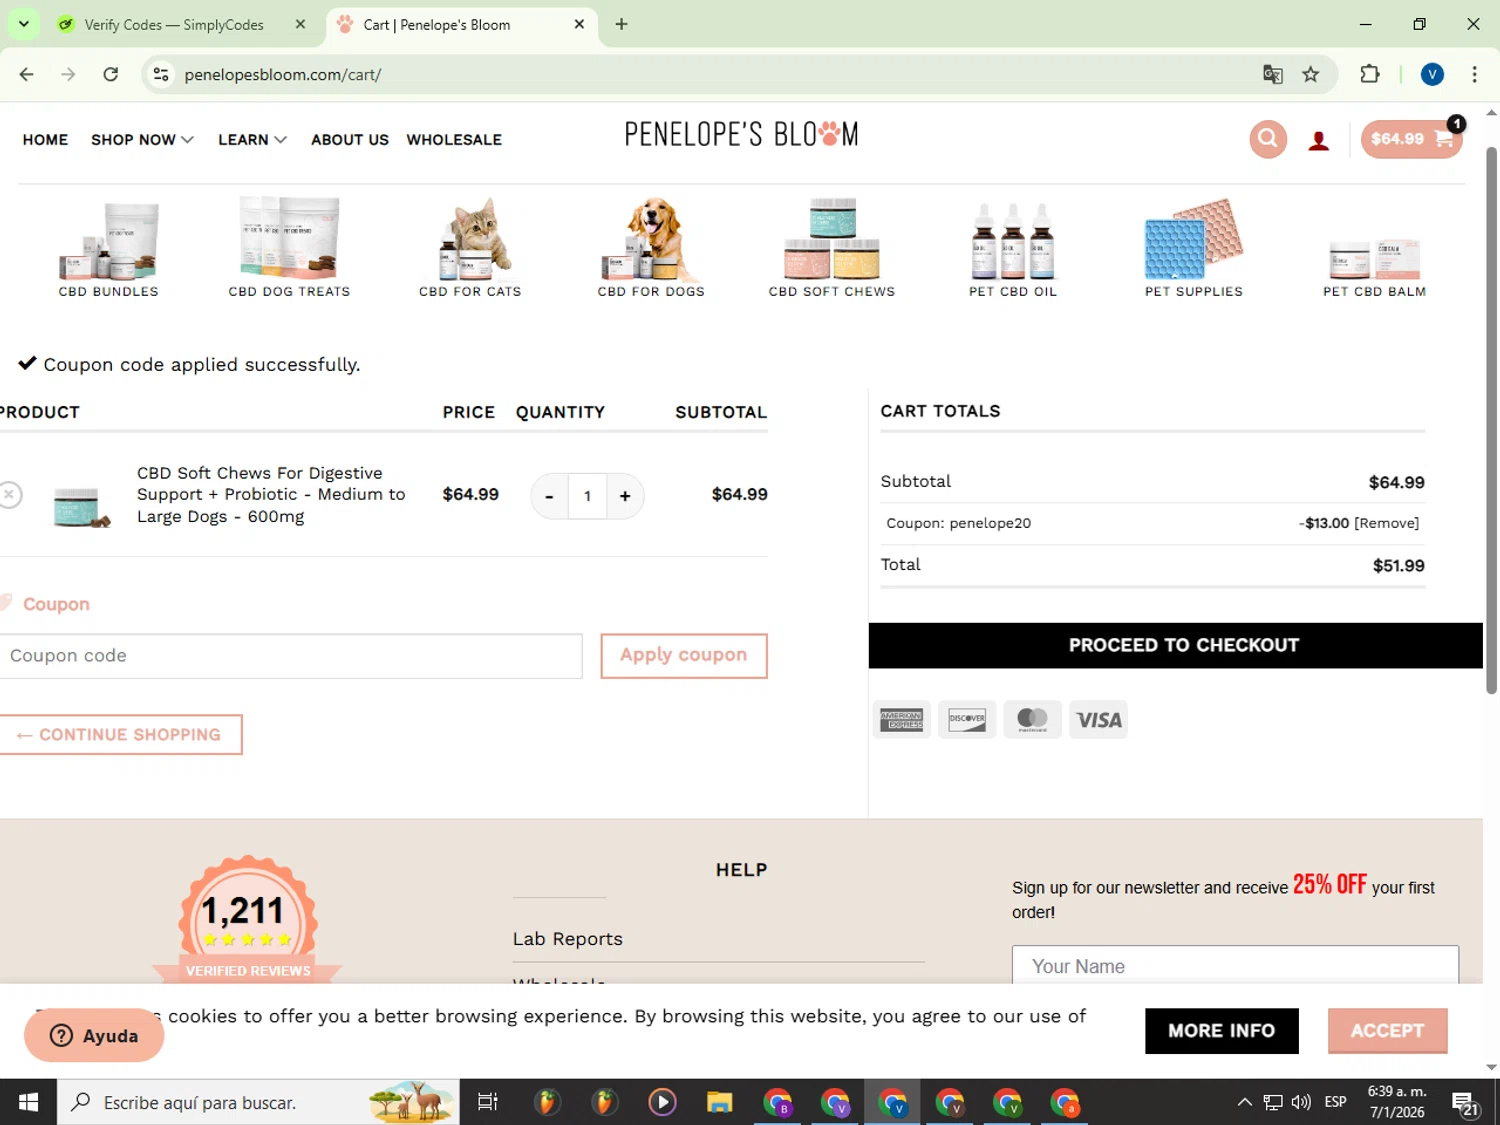Open the CBD Bundles category
1500x1125 pixels.
(x=108, y=248)
